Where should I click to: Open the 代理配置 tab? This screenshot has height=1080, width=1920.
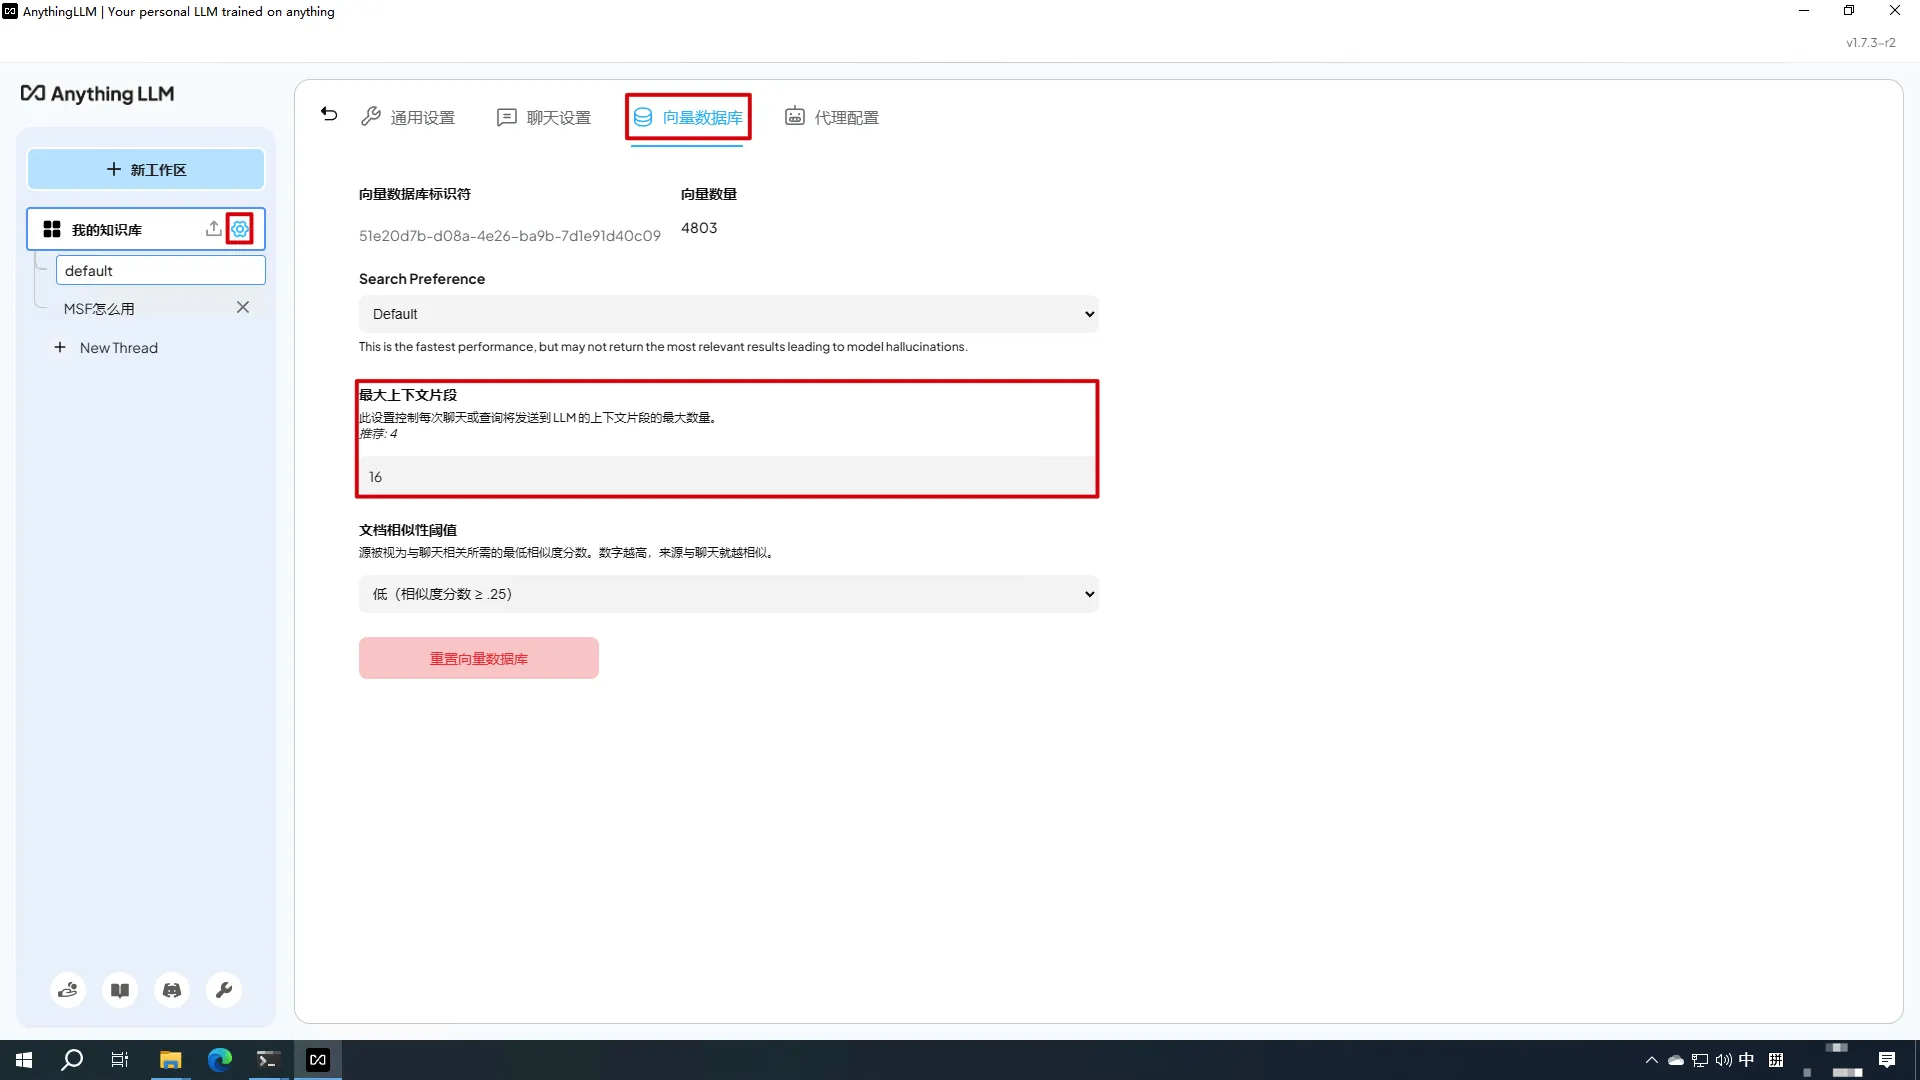(831, 118)
